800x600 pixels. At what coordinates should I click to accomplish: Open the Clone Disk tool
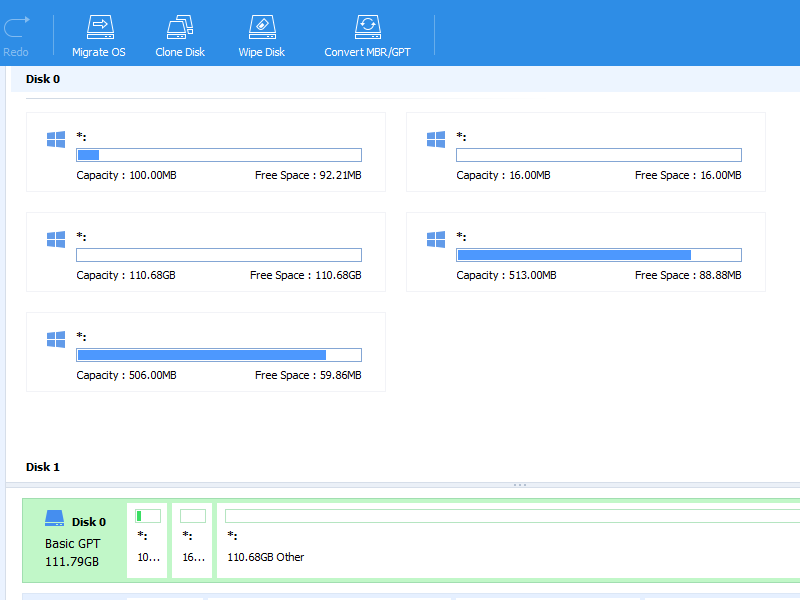tap(180, 27)
